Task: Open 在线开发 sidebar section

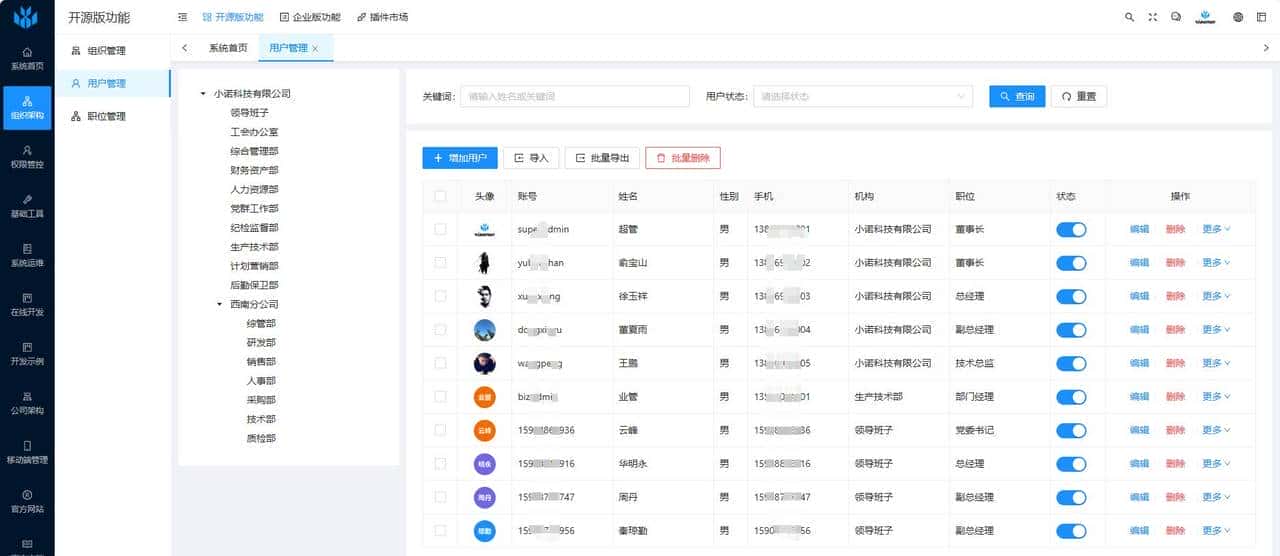Action: (27, 304)
